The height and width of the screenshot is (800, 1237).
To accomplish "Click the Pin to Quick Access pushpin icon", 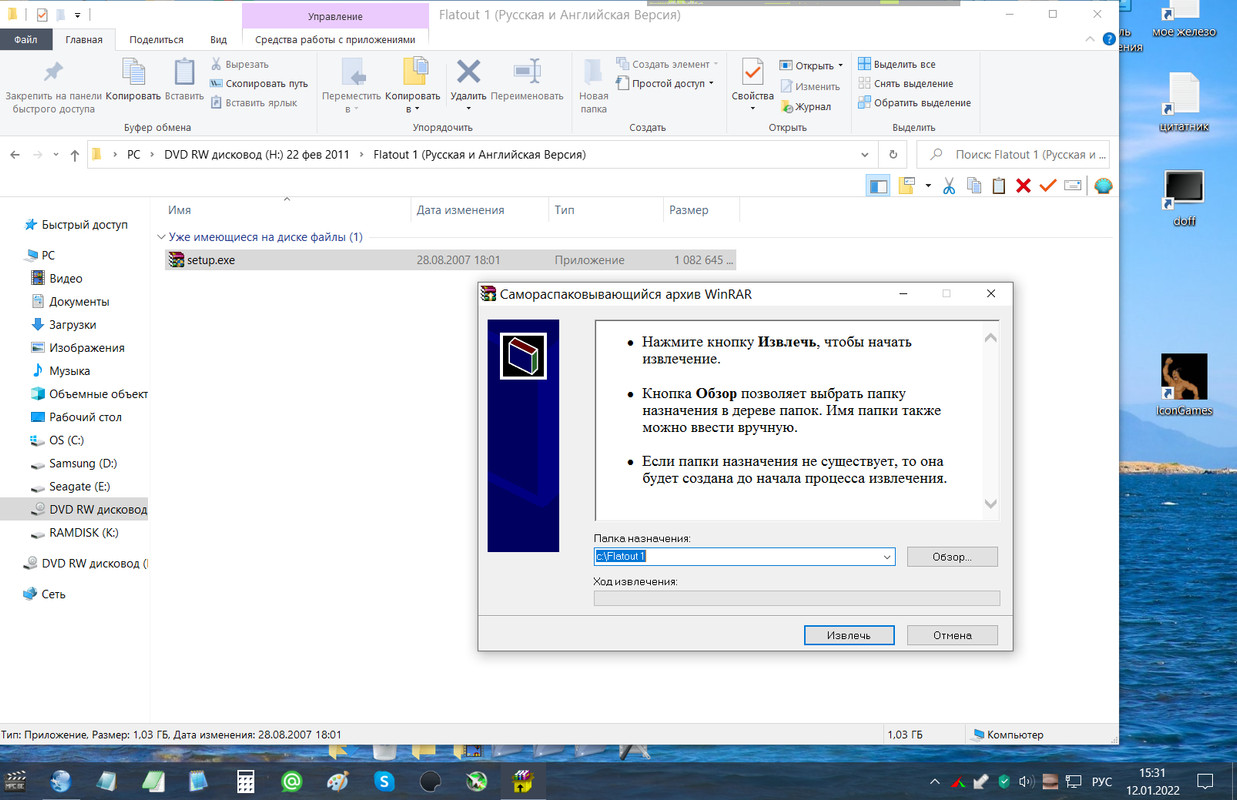I will tap(53, 71).
